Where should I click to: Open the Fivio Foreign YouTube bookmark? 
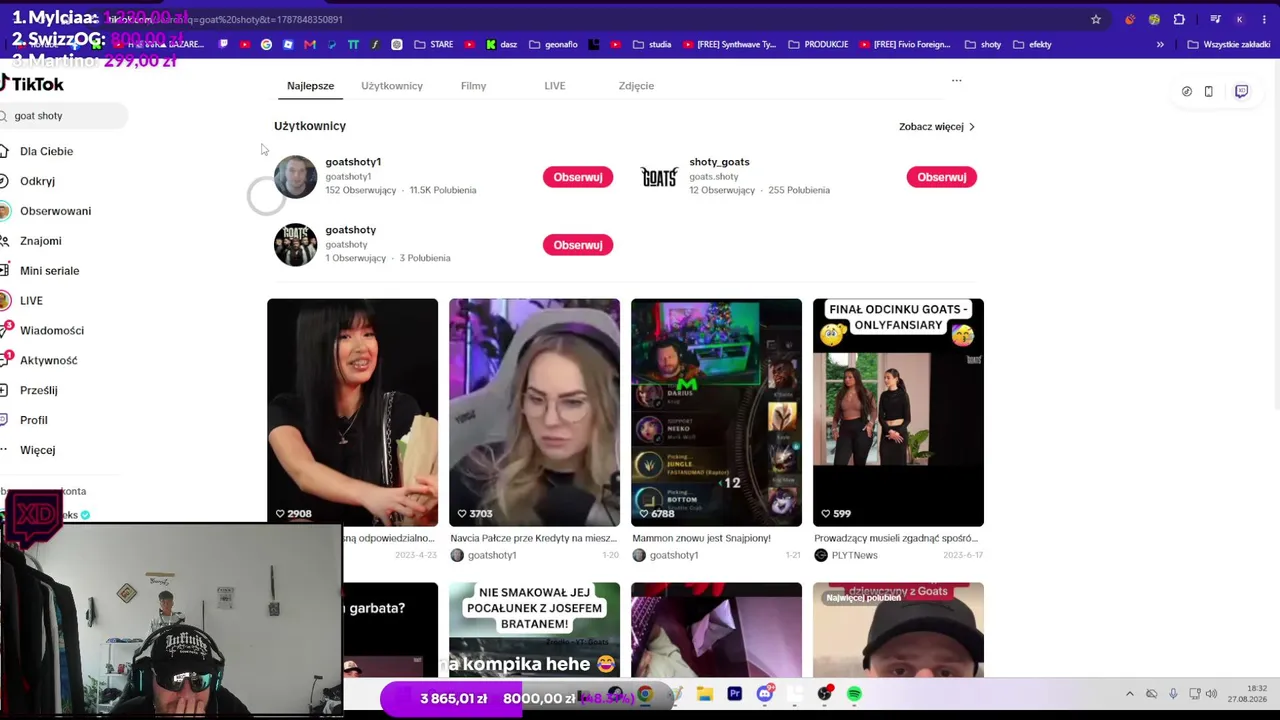point(904,44)
